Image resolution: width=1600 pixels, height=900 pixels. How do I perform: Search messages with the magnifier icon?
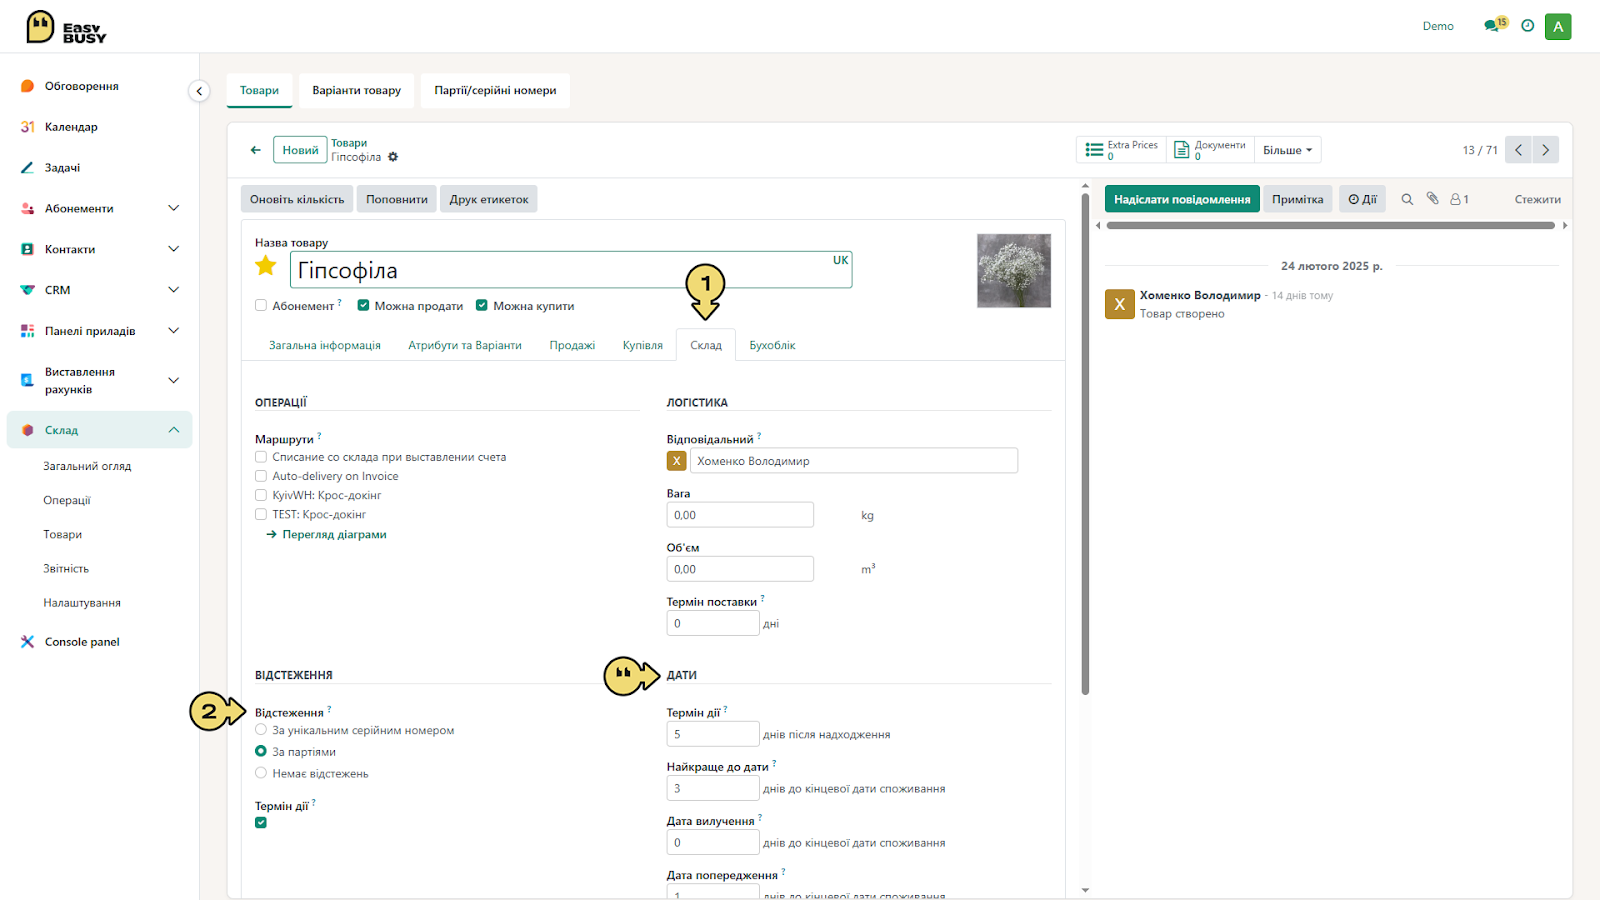click(1407, 199)
